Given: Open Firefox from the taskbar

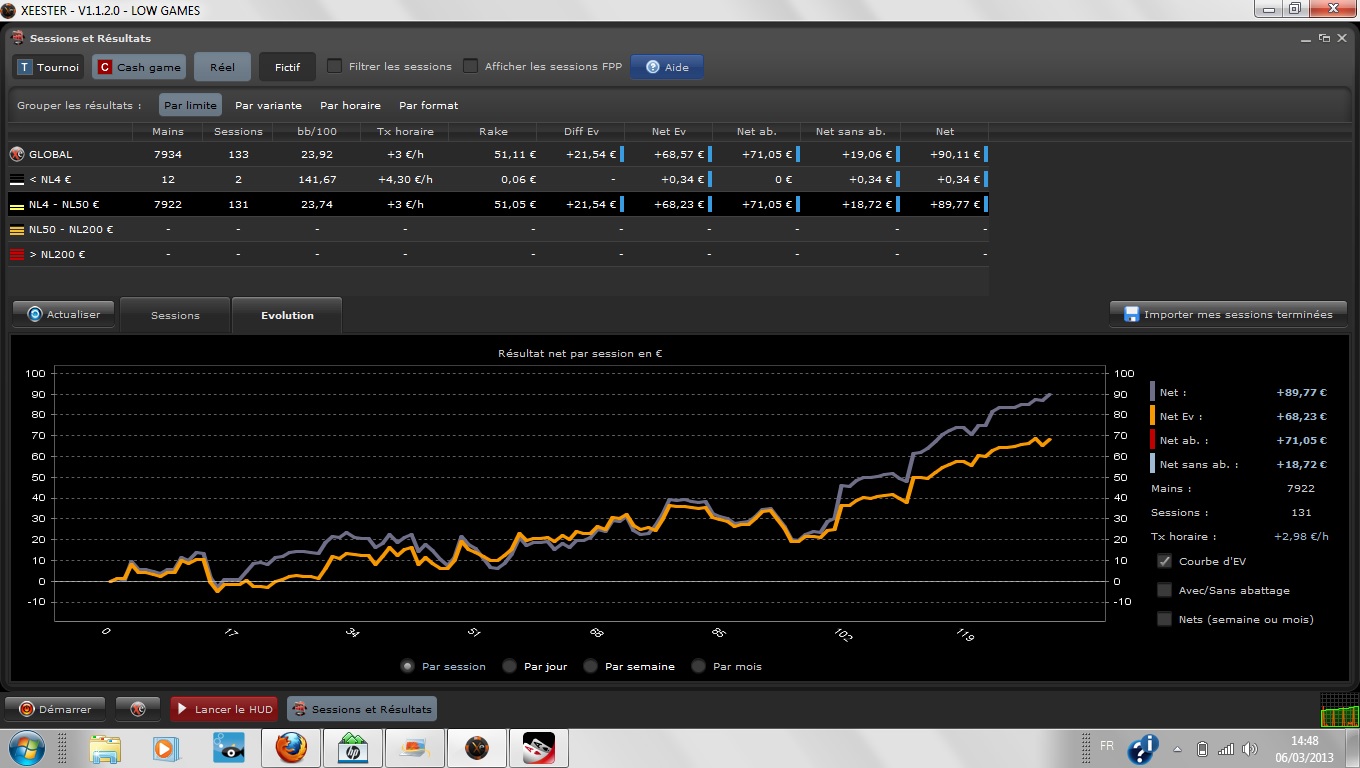Looking at the screenshot, I should tap(291, 747).
